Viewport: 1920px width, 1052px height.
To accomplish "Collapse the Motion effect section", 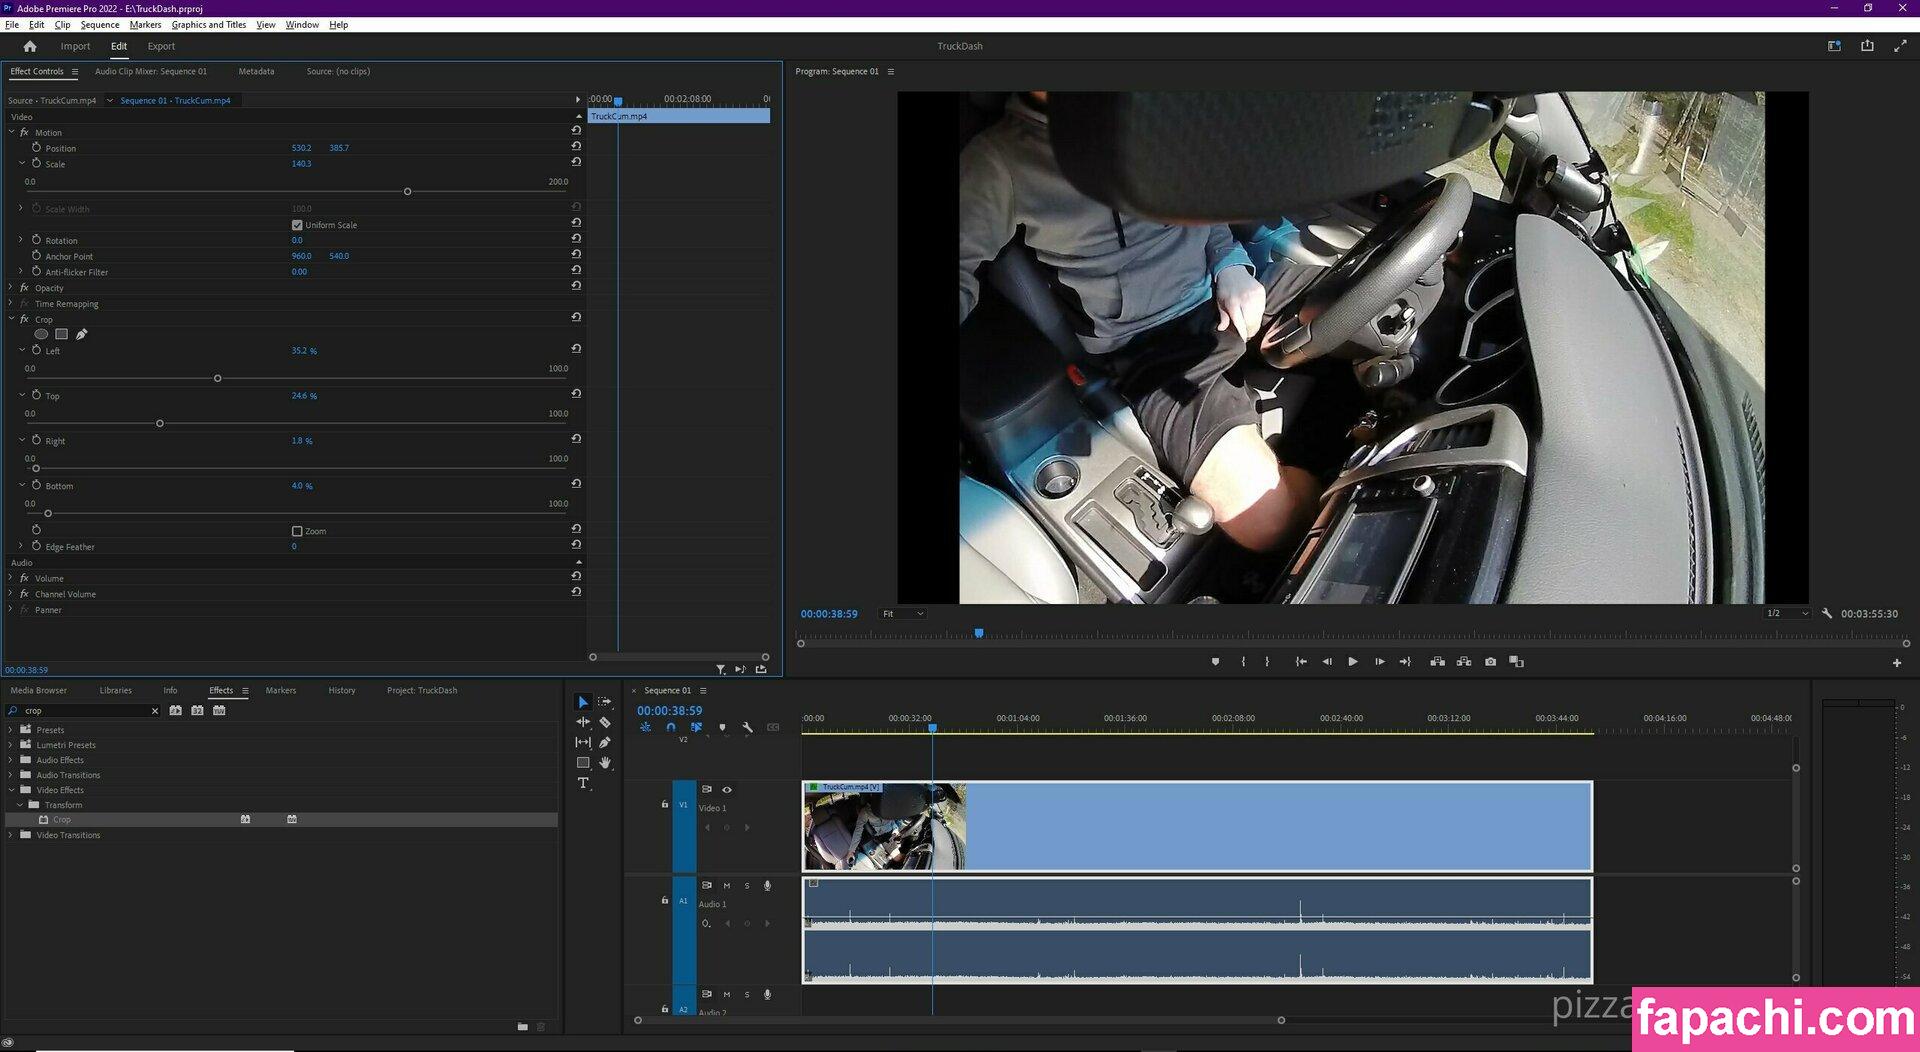I will pyautogui.click(x=11, y=132).
